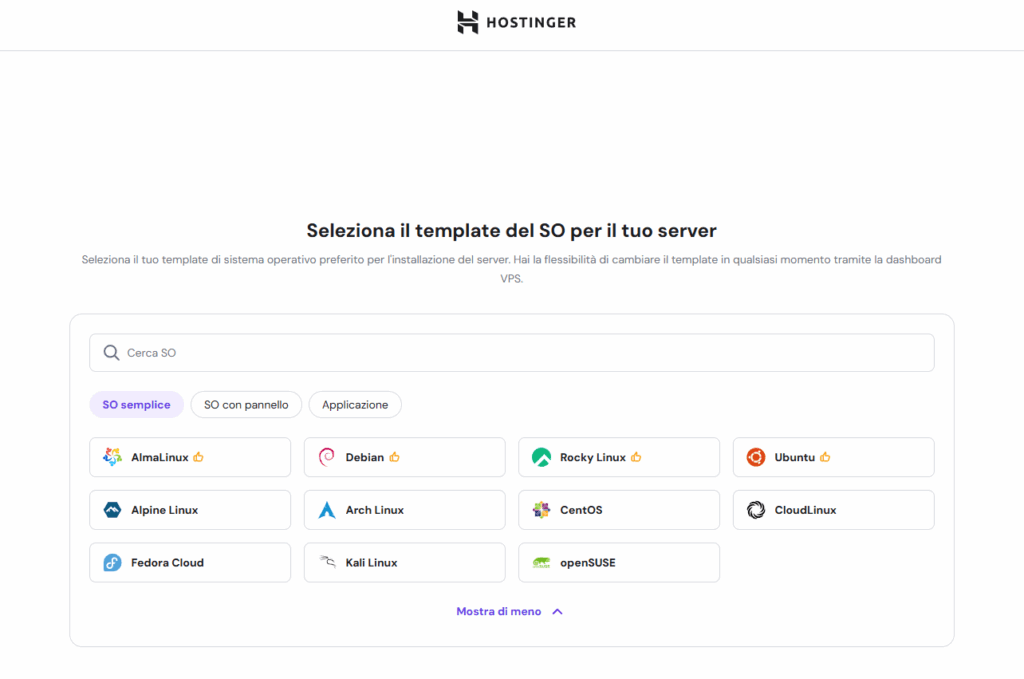The width and height of the screenshot is (1024, 679).
Task: Click the thumbs-up icon next to Debian
Action: coord(394,457)
